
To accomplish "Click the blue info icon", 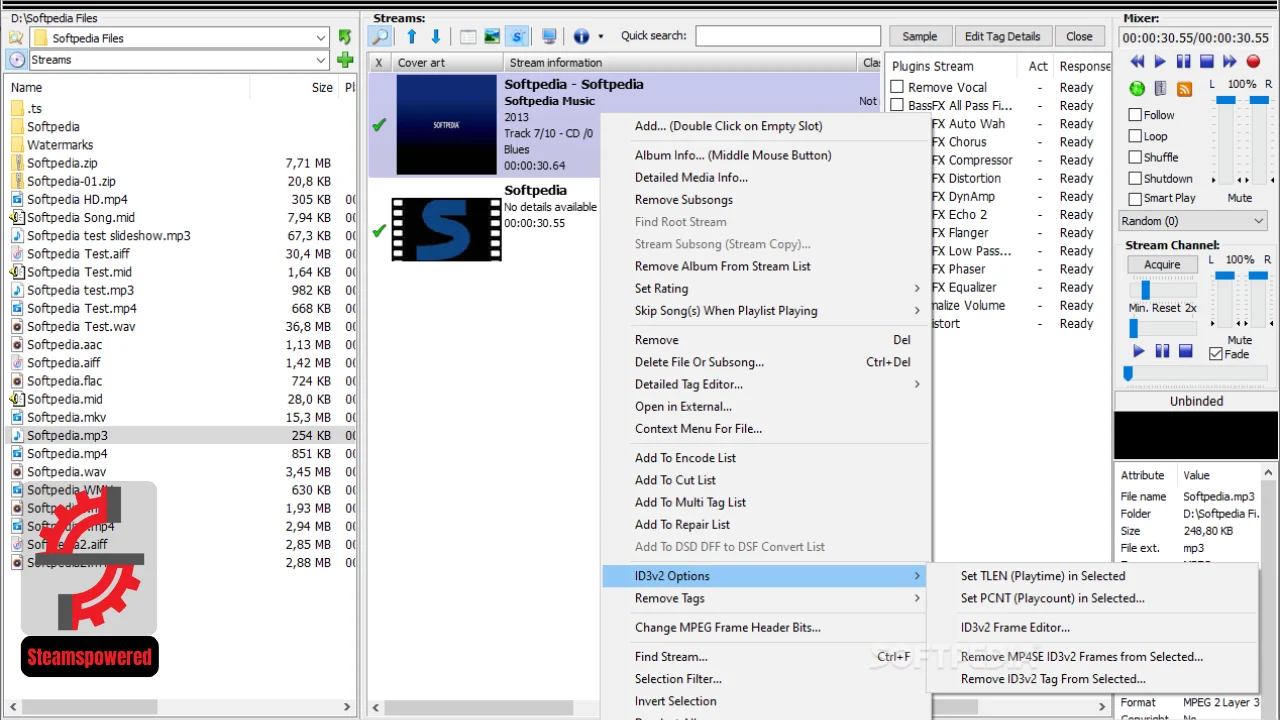I will (x=582, y=37).
